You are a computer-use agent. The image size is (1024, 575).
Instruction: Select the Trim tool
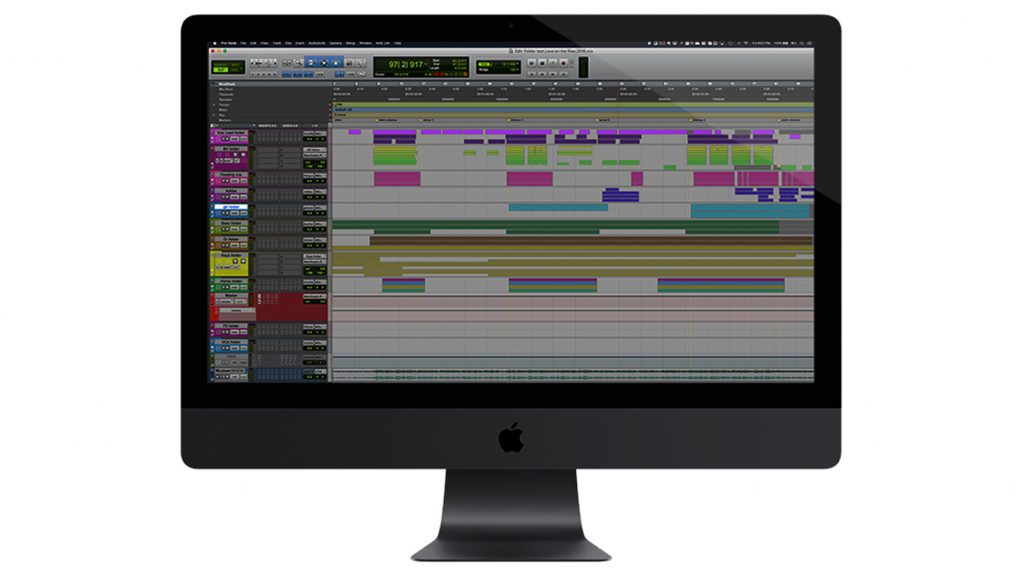pyautogui.click(x=311, y=63)
